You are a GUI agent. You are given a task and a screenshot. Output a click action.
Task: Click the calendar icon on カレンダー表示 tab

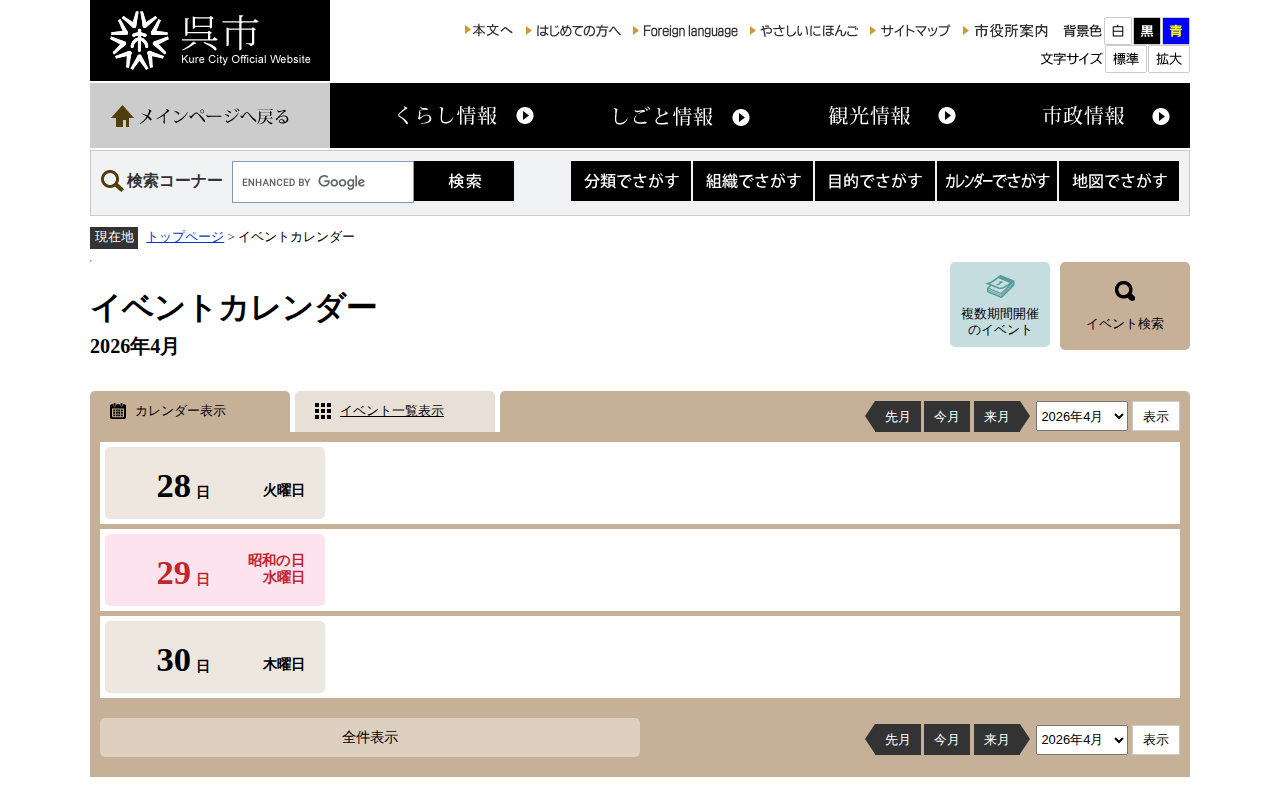click(118, 411)
